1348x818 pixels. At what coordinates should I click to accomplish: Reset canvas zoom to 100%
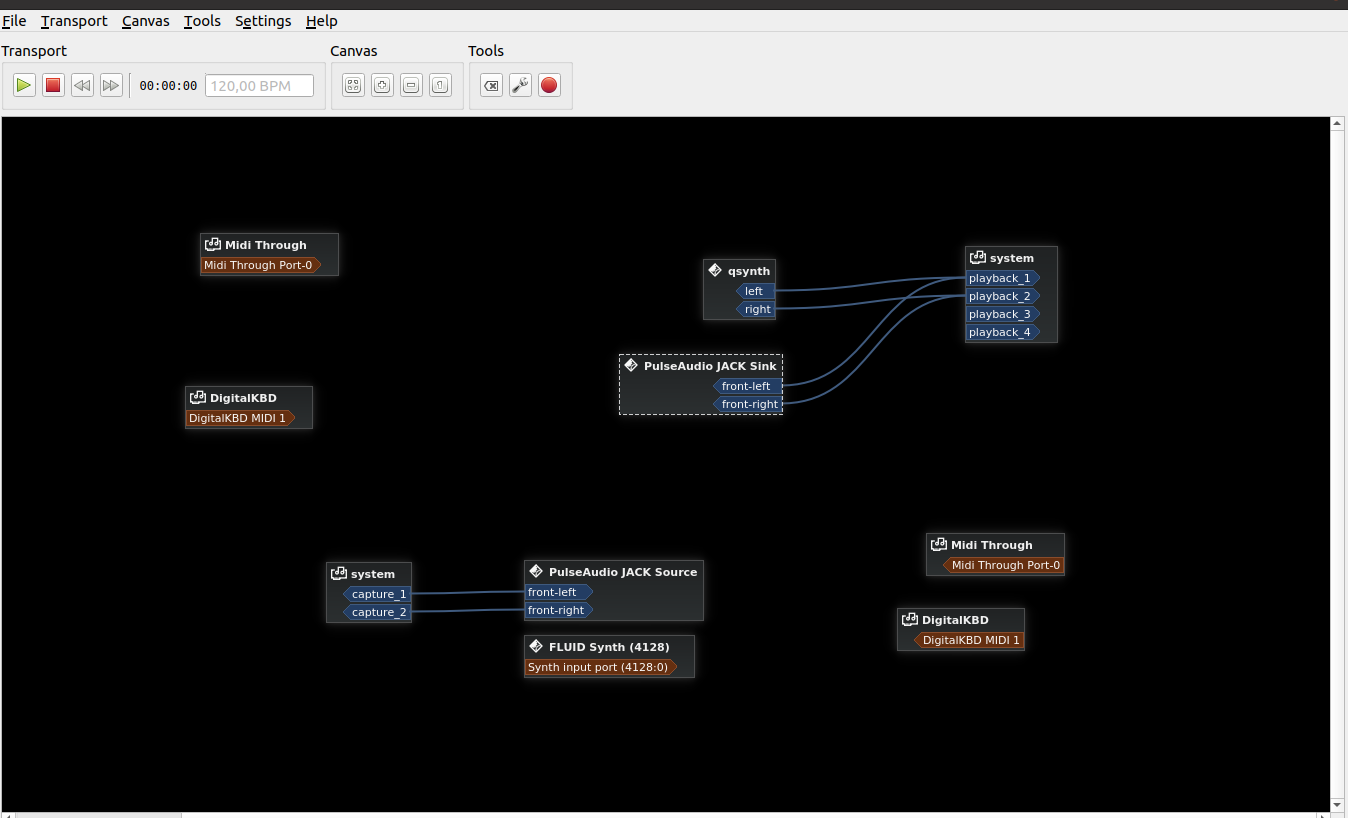(440, 86)
